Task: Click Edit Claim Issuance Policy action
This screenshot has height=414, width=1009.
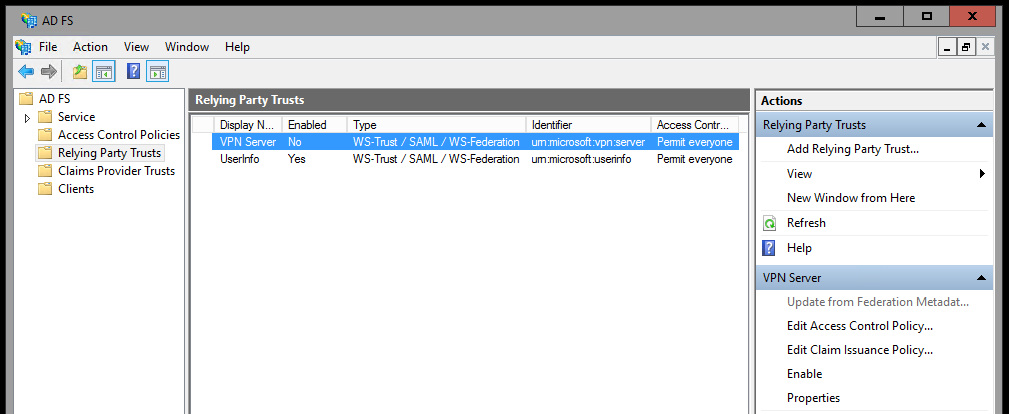Action: (x=860, y=350)
